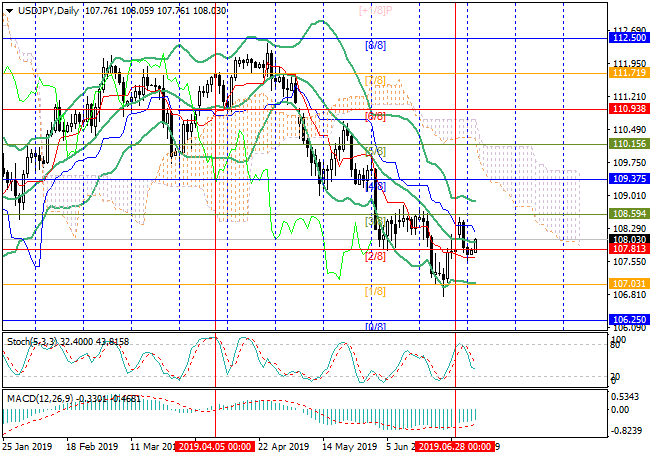653x458 pixels.
Task: Click the 18 Feb 2019 date axis label
Action: [90, 447]
